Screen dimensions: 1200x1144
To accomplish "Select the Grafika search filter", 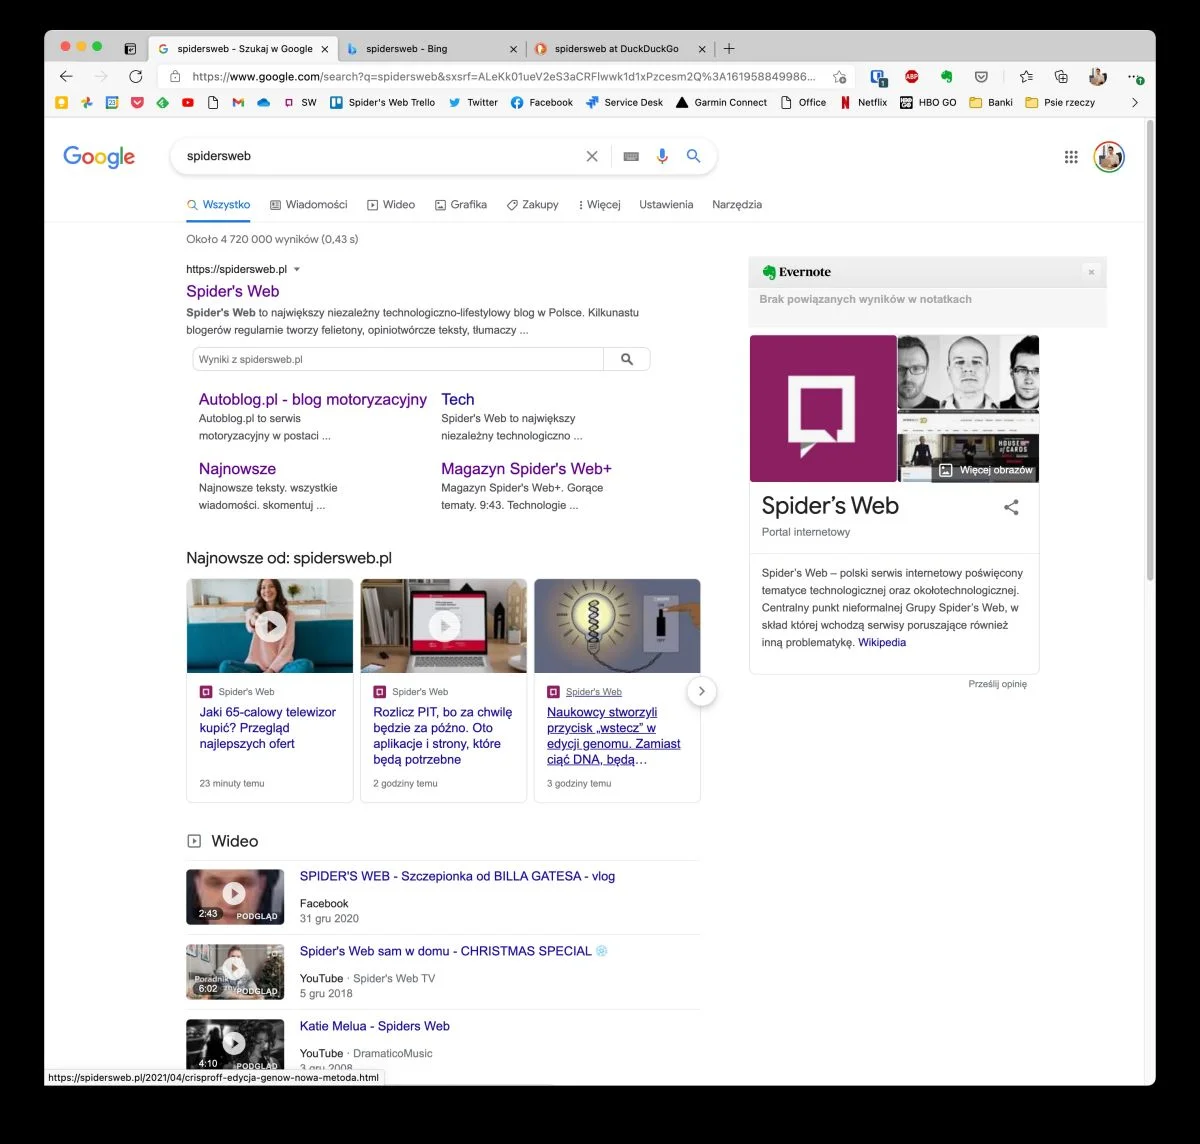I will coord(461,204).
